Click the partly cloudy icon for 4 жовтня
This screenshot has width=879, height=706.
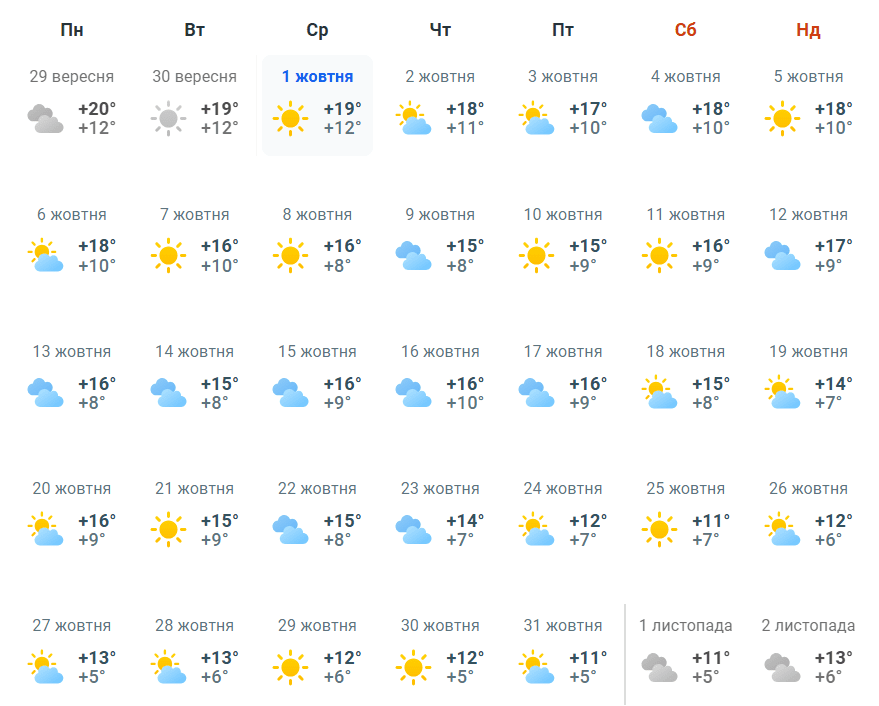(659, 119)
